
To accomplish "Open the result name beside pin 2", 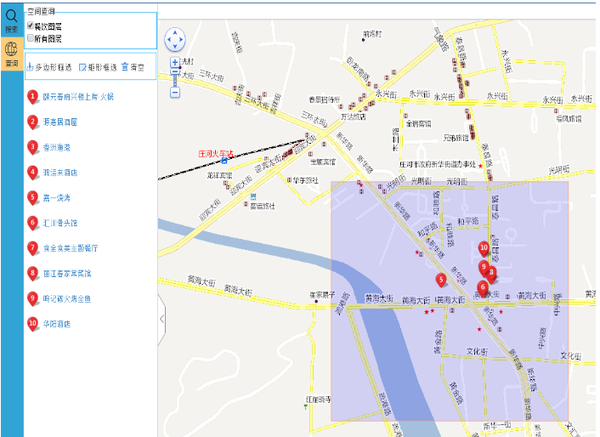I will [60, 122].
